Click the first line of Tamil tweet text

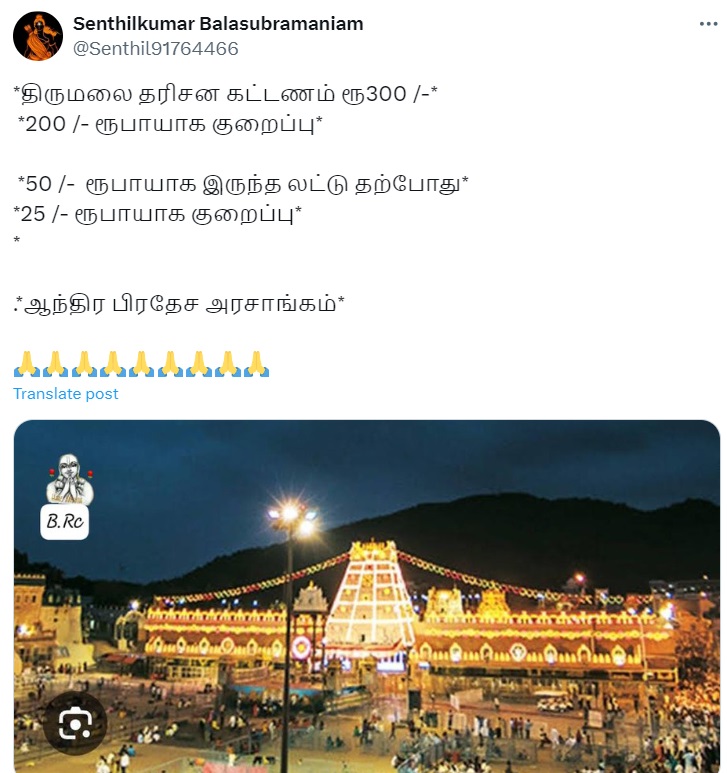pos(225,94)
